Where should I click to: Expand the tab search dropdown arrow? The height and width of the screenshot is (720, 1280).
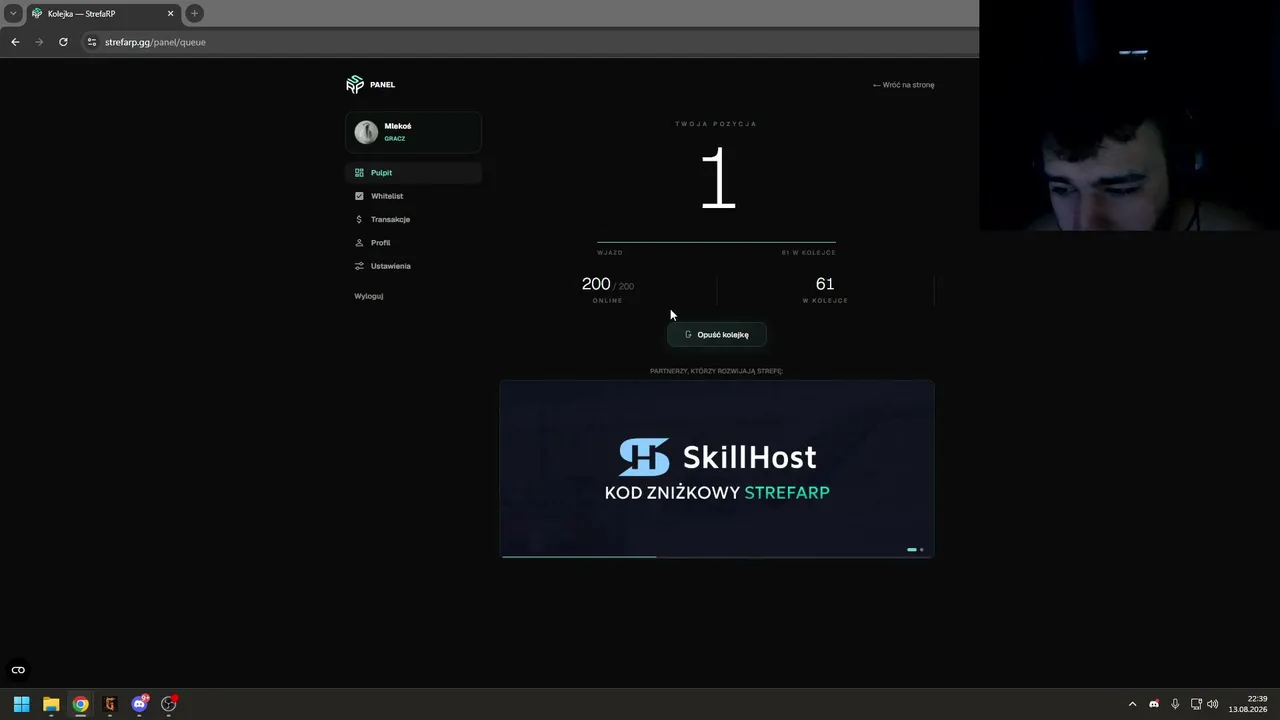13,14
